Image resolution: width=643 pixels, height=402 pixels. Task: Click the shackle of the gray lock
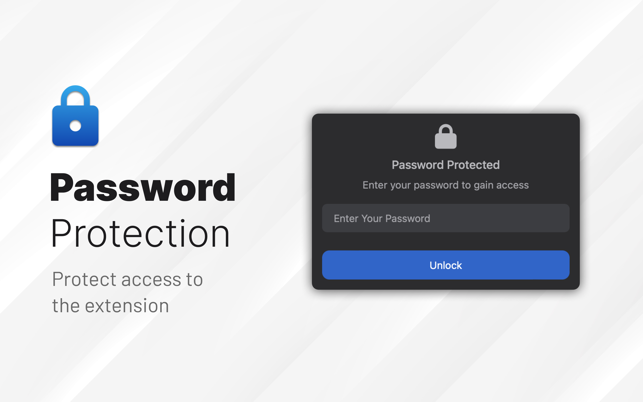click(446, 129)
